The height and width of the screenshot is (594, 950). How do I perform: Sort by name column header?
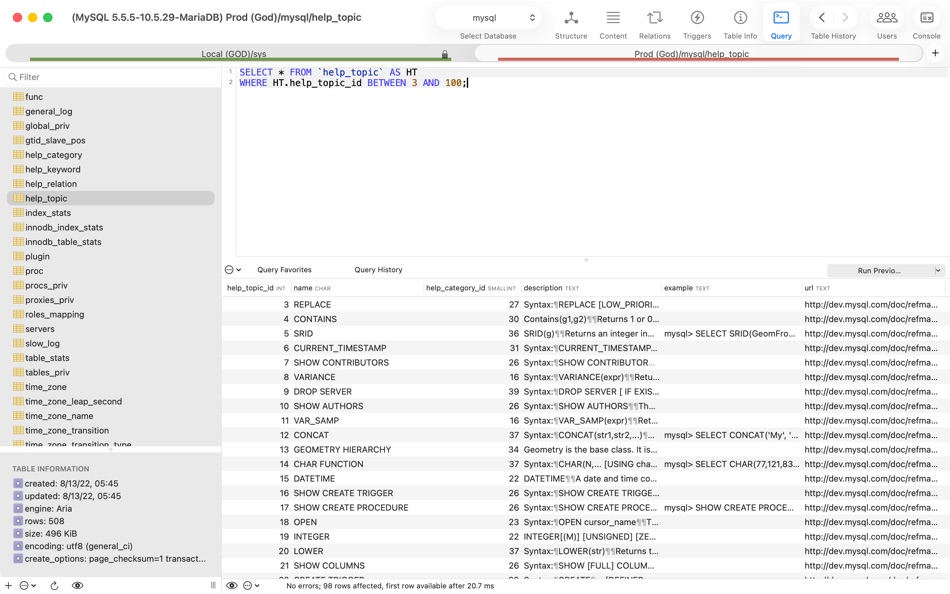click(x=357, y=288)
